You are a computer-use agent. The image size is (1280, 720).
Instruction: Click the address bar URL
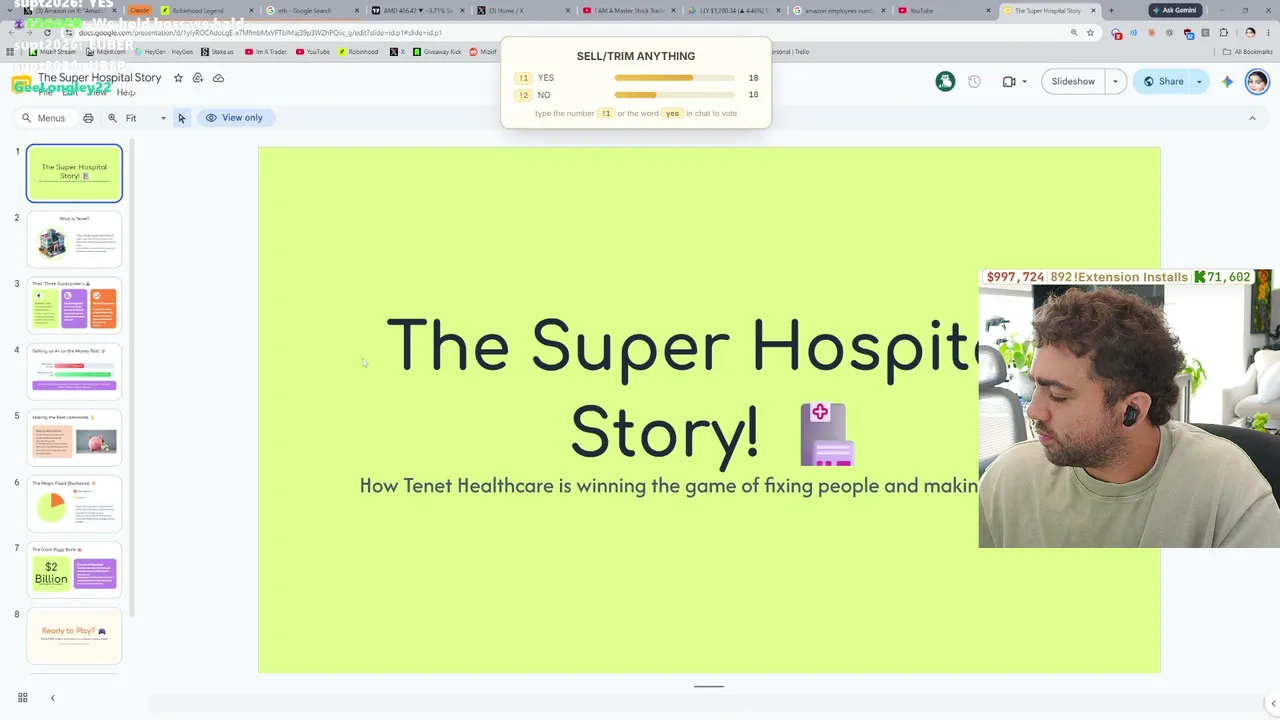(260, 33)
